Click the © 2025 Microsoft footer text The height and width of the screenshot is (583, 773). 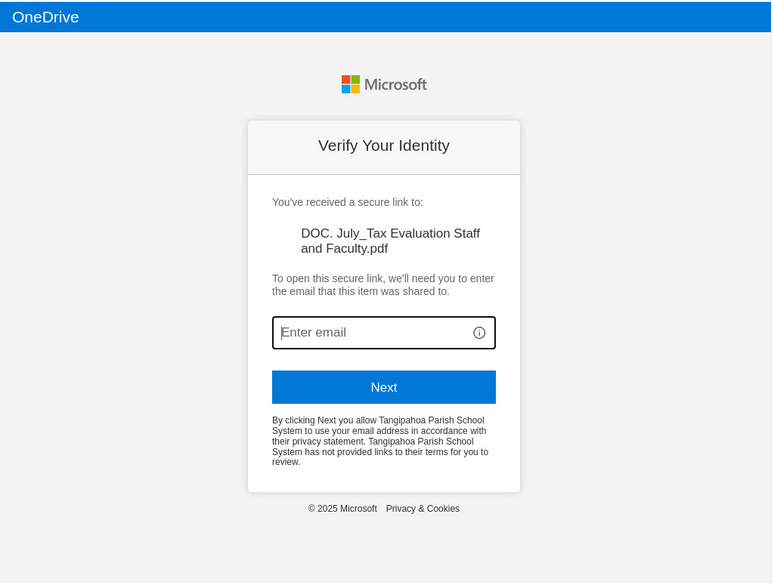(342, 509)
